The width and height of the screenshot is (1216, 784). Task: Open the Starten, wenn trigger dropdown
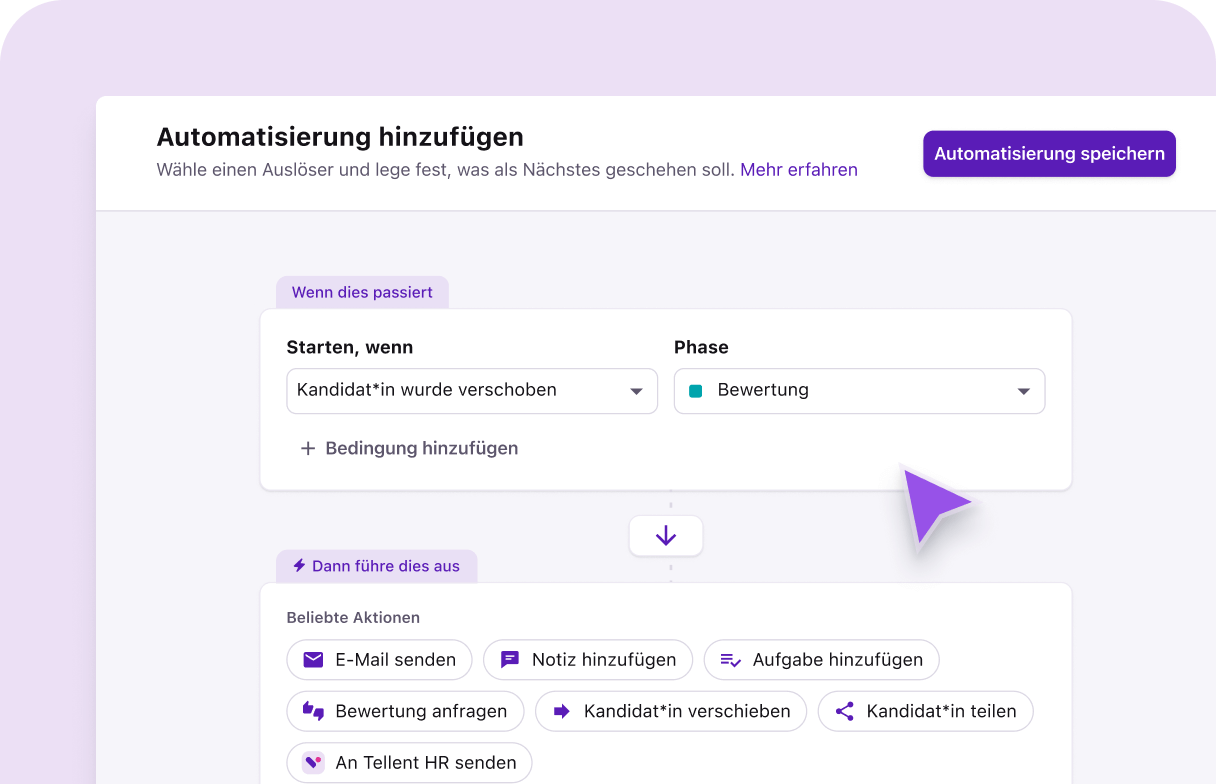coord(471,391)
